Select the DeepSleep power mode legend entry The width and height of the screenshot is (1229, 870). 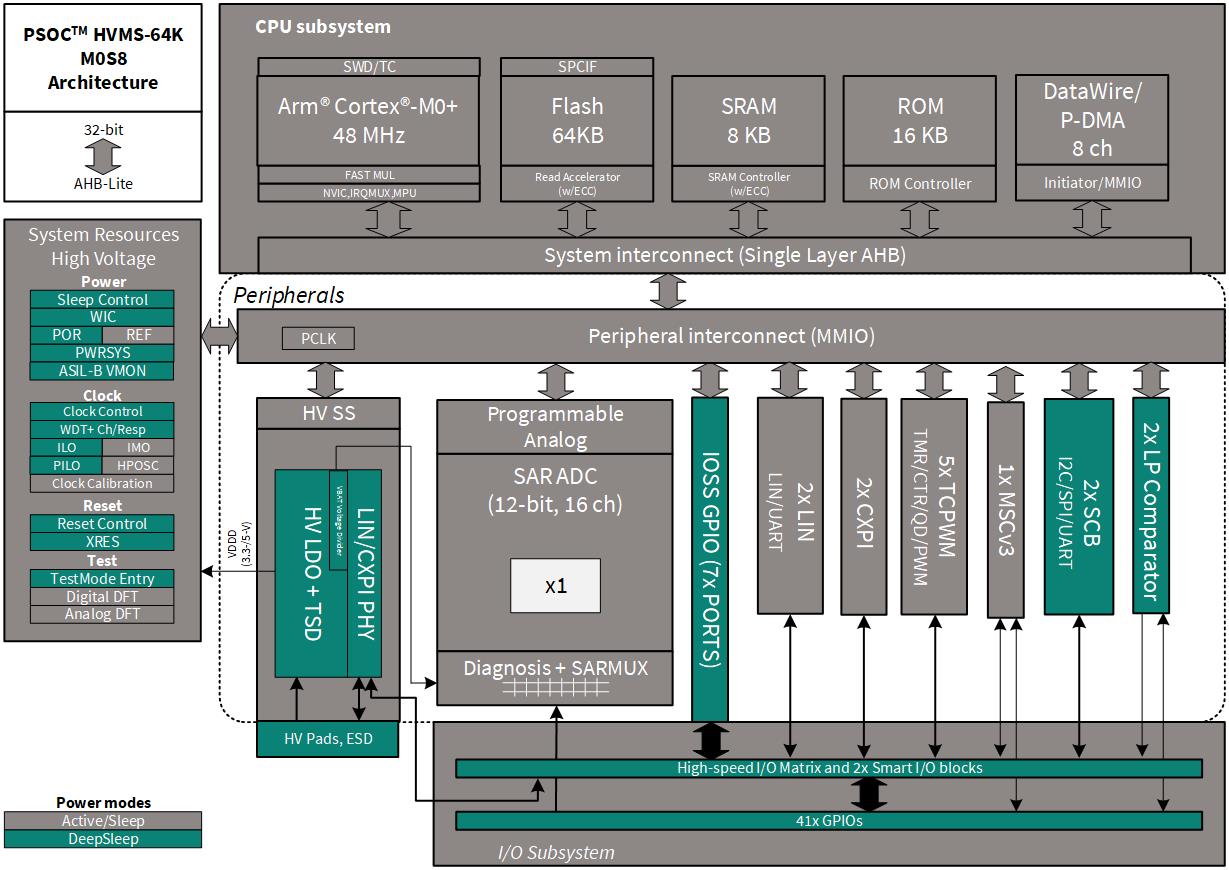pyautogui.click(x=103, y=839)
